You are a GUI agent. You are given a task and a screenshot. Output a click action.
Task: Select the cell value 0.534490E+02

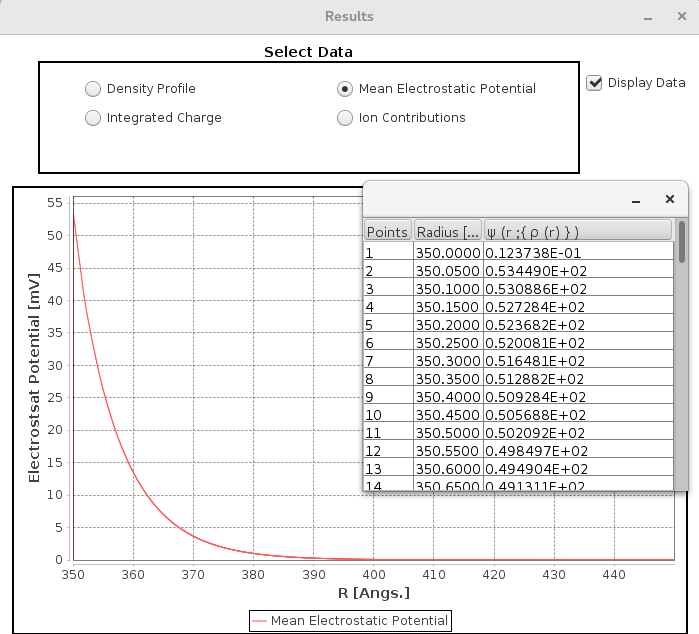point(578,270)
